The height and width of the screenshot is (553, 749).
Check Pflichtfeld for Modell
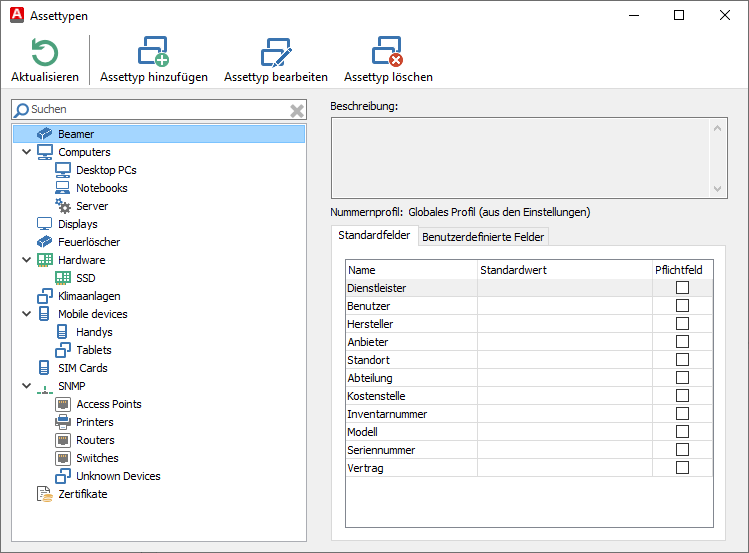point(682,431)
